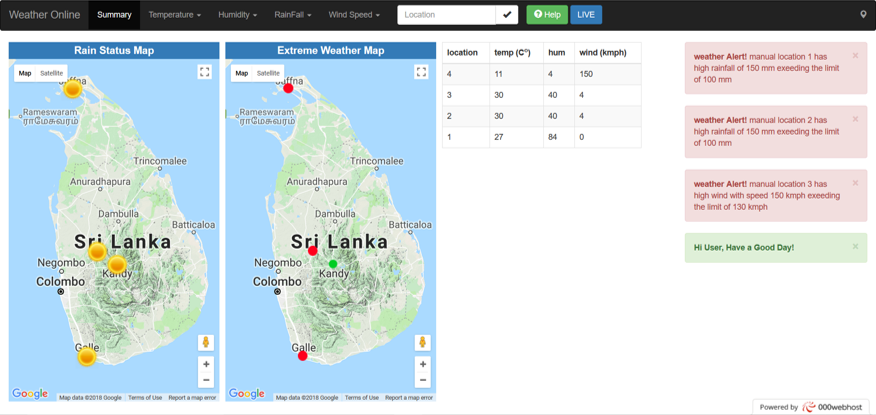Open the Wind Speed dropdown menu
The height and width of the screenshot is (415, 876).
click(354, 15)
